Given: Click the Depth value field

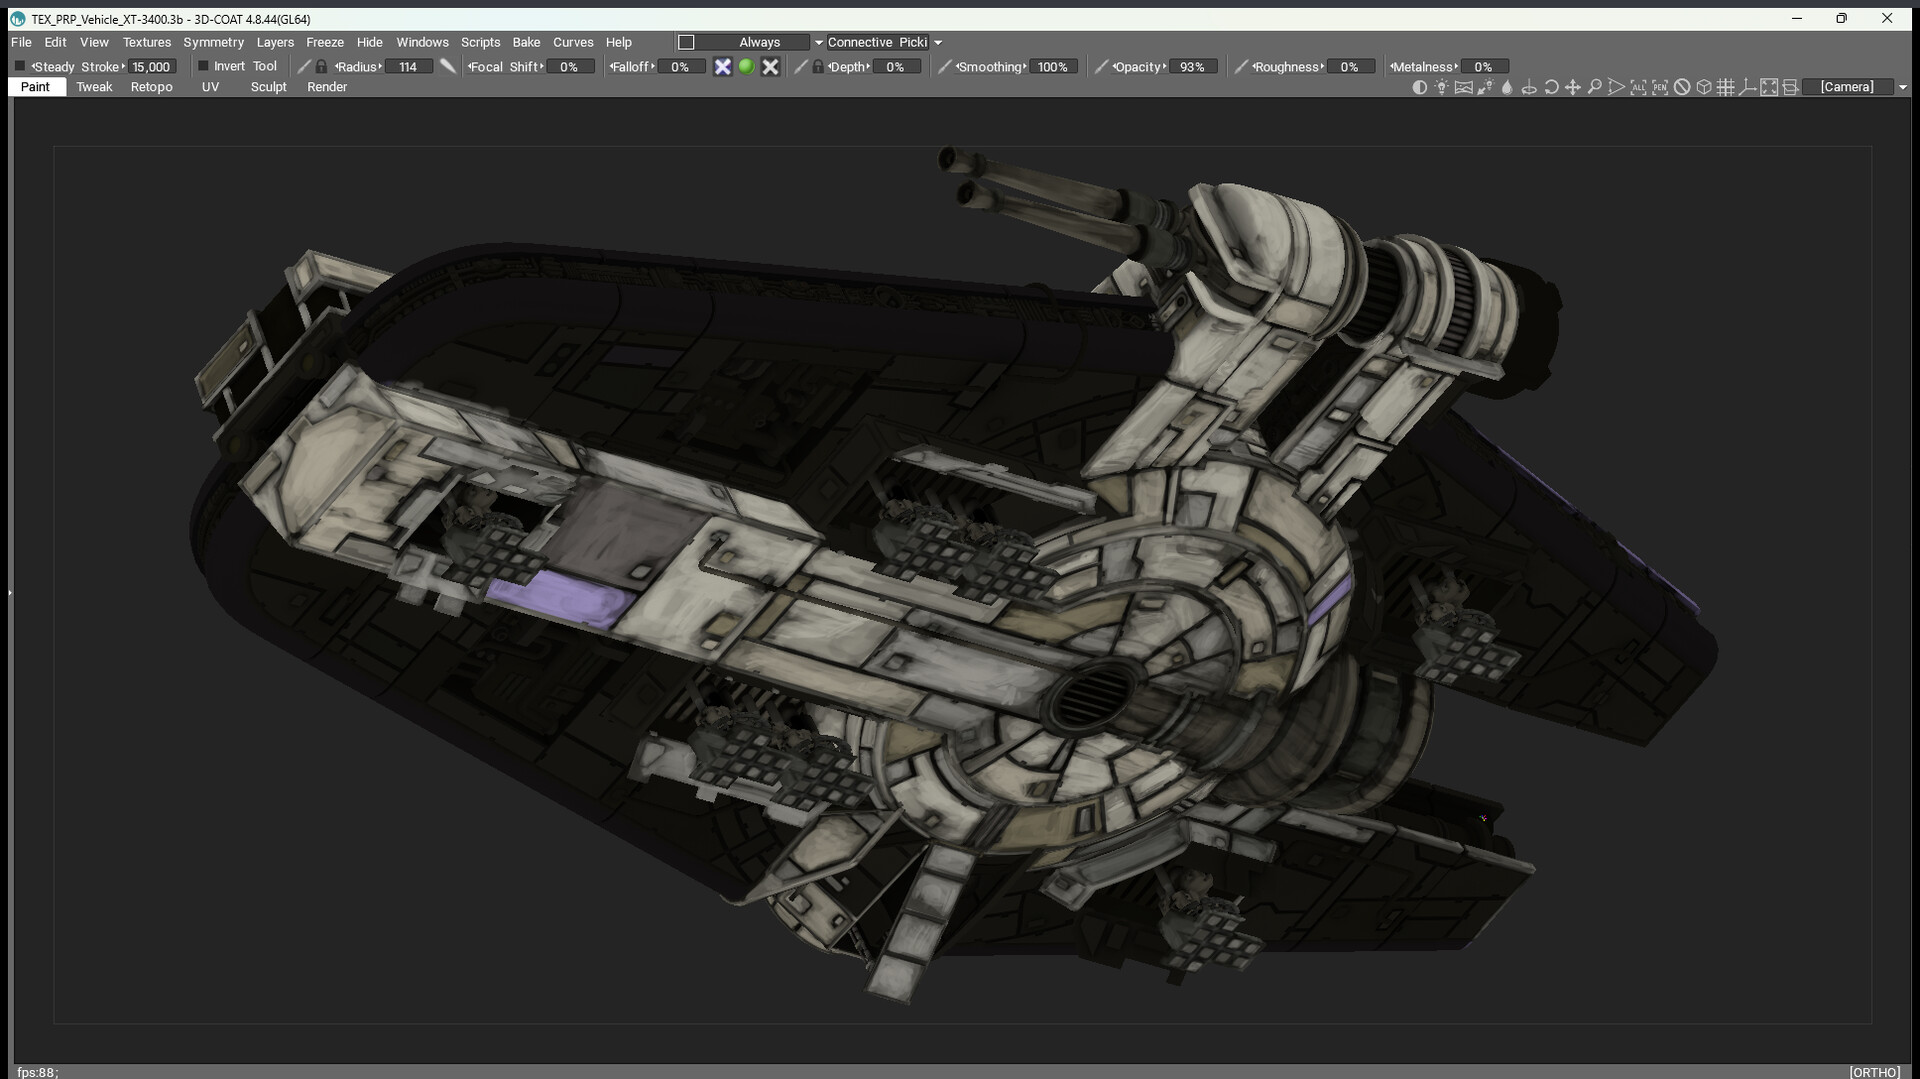Looking at the screenshot, I should tap(895, 67).
